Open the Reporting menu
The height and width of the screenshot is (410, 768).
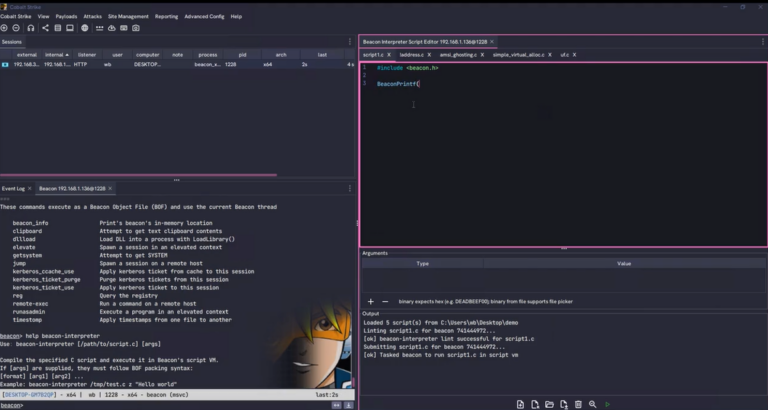[x=167, y=16]
